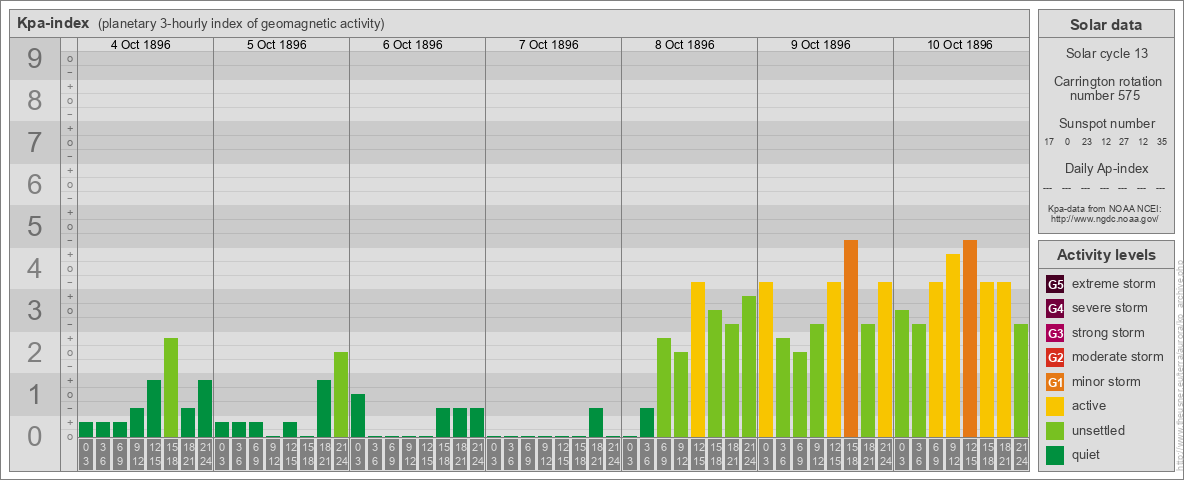Click the 'Activity levels' panel heading
Viewport: 1184px width, 480px height.
1106,255
